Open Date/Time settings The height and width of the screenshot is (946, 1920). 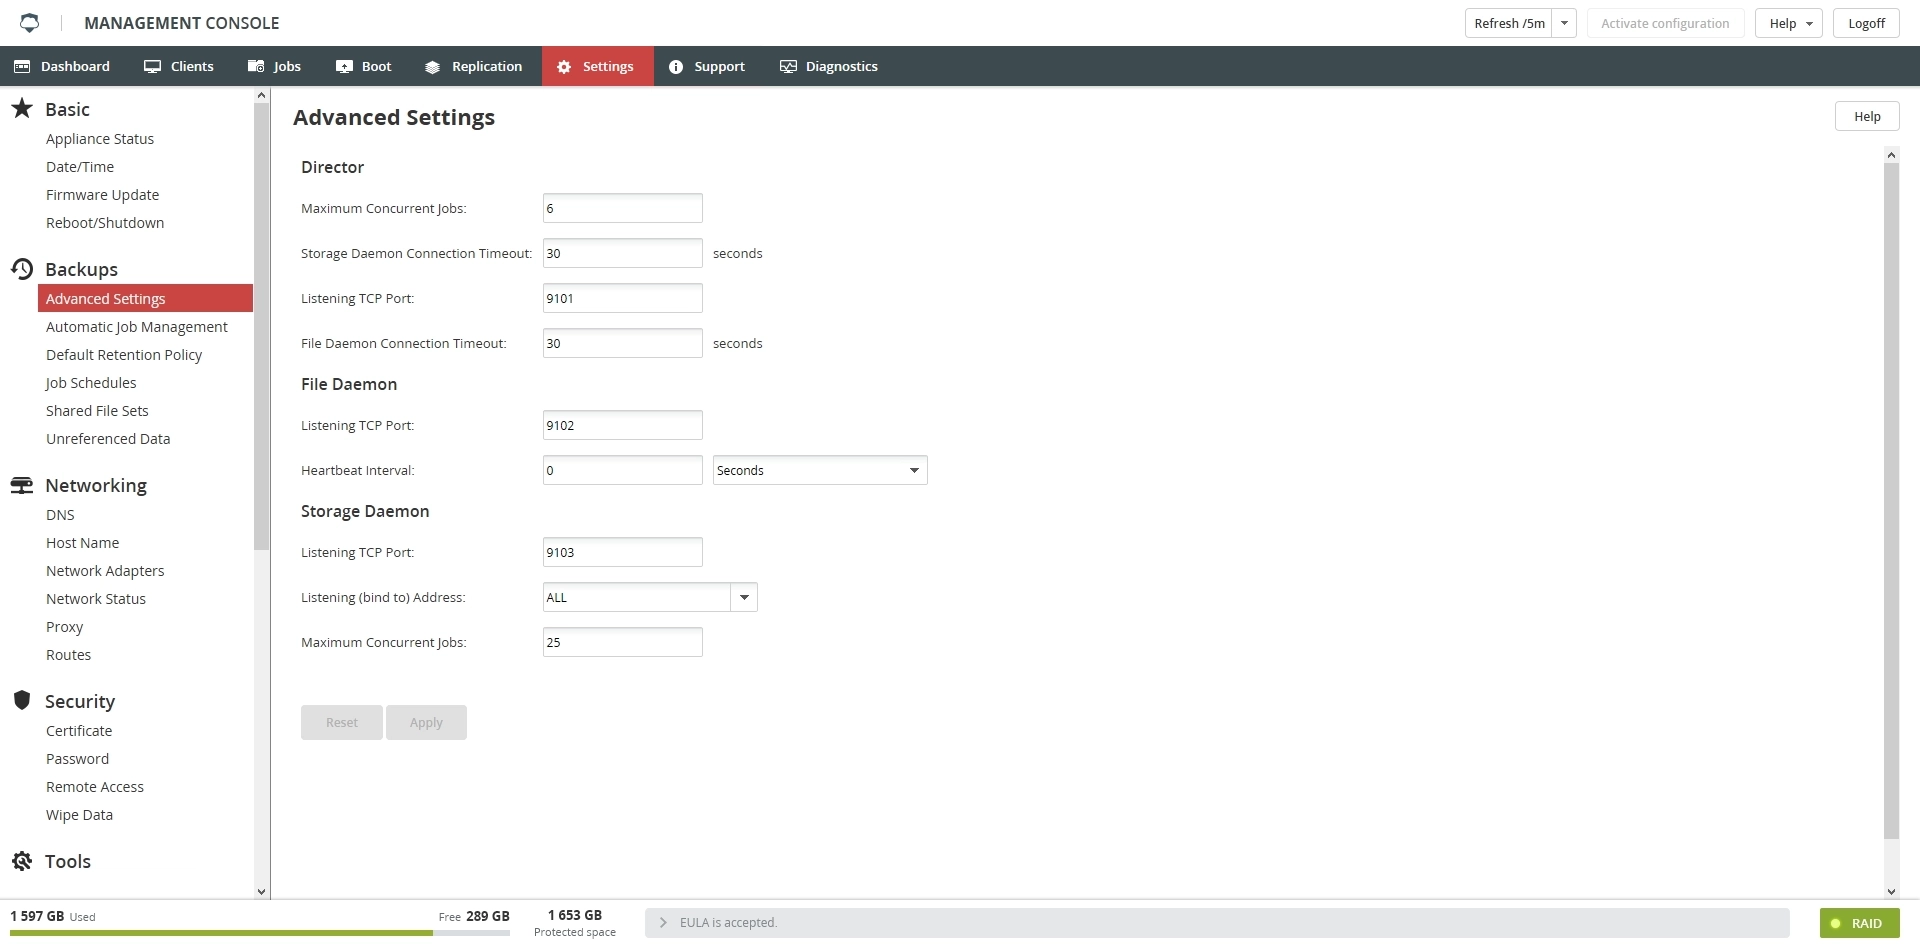pyautogui.click(x=80, y=167)
